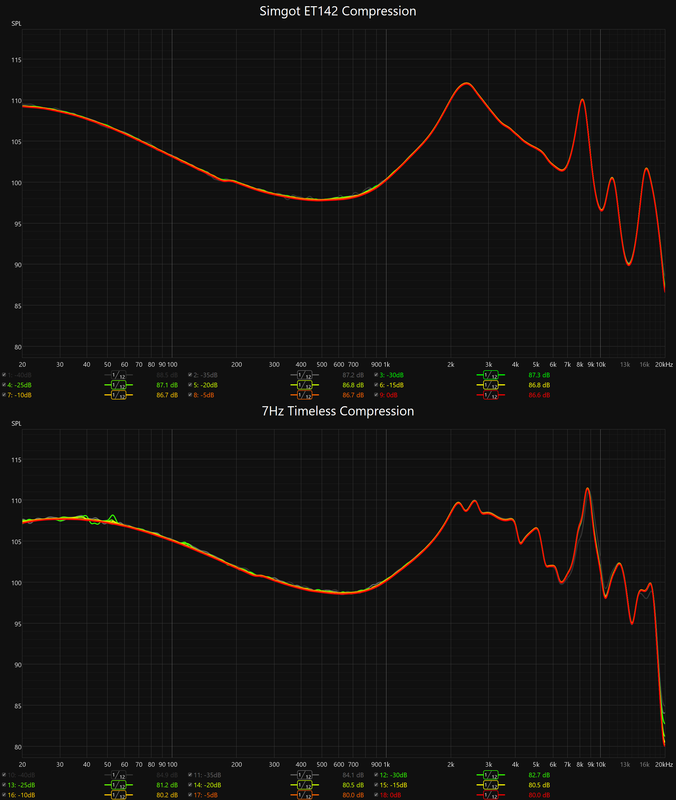Click the 1/12 smoothing icon for trace 6: -15dB
This screenshot has width=676, height=800.
pyautogui.click(x=491, y=385)
